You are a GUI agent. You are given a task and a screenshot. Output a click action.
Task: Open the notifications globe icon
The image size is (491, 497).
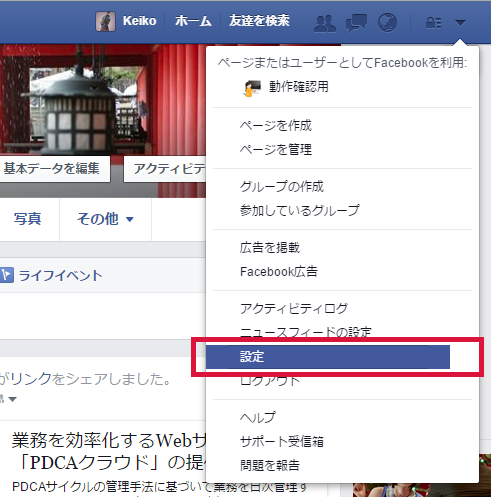tap(387, 23)
